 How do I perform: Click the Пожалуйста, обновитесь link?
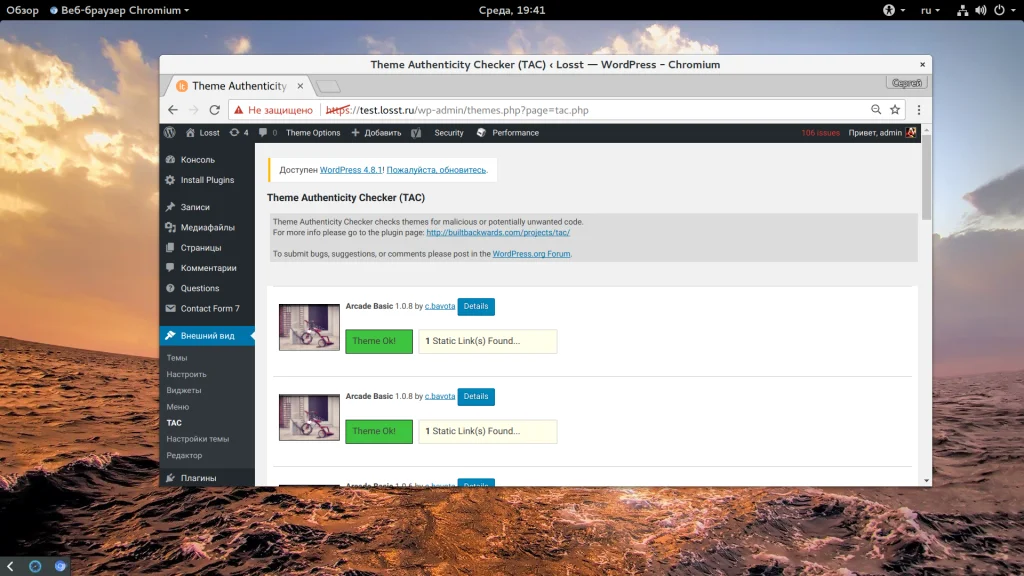tap(436, 170)
